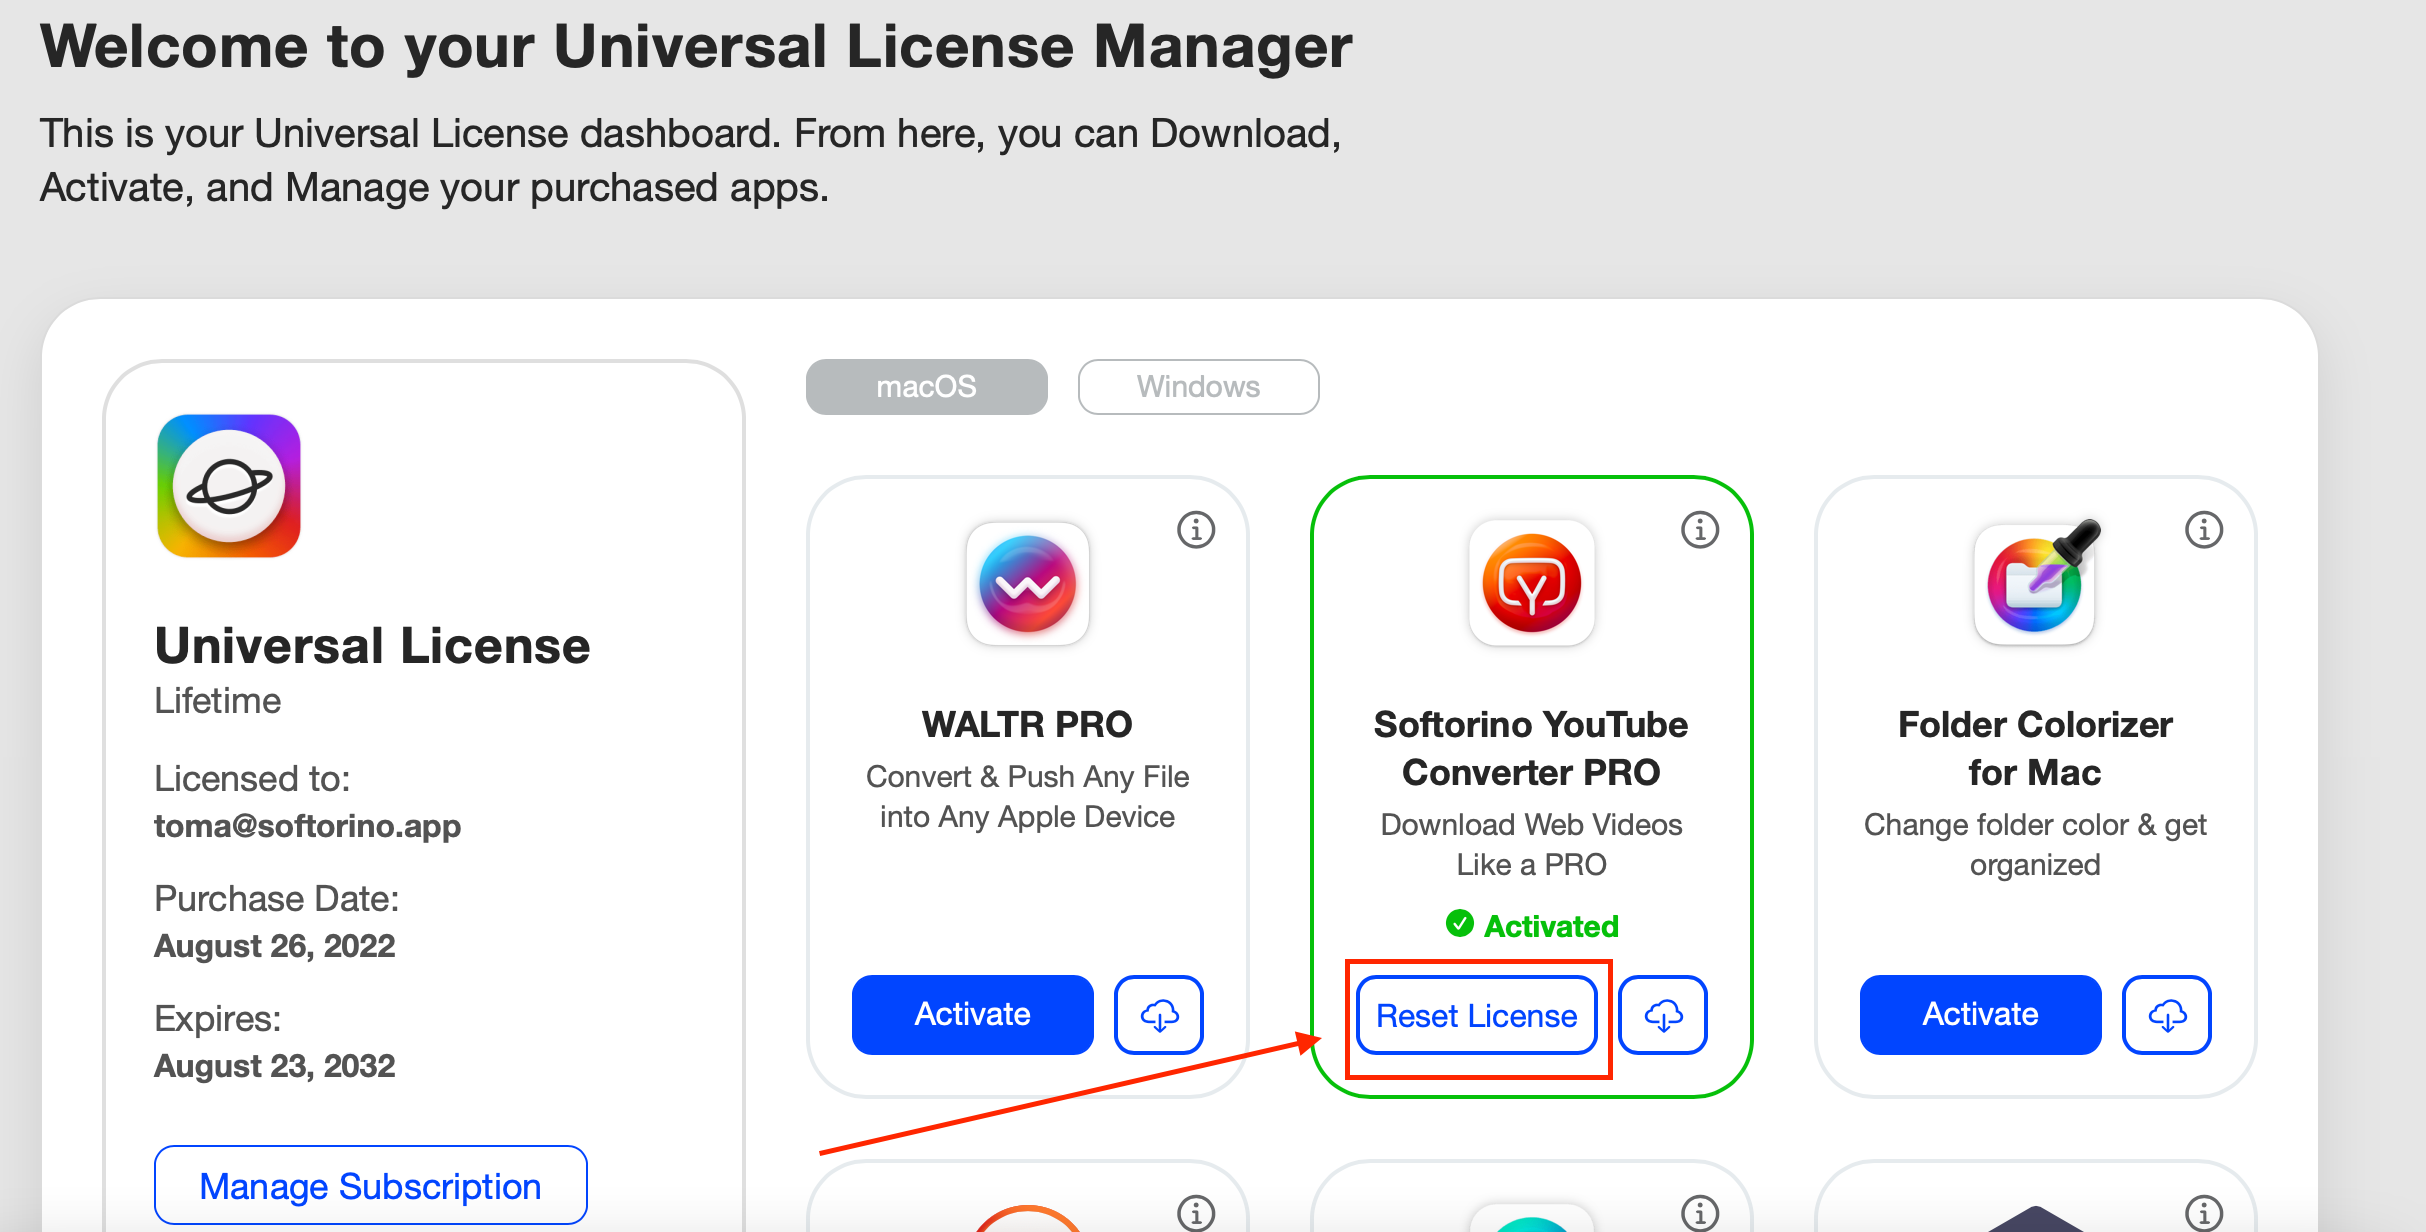This screenshot has width=2426, height=1232.
Task: Open info for WALTR PRO
Action: 1196,529
